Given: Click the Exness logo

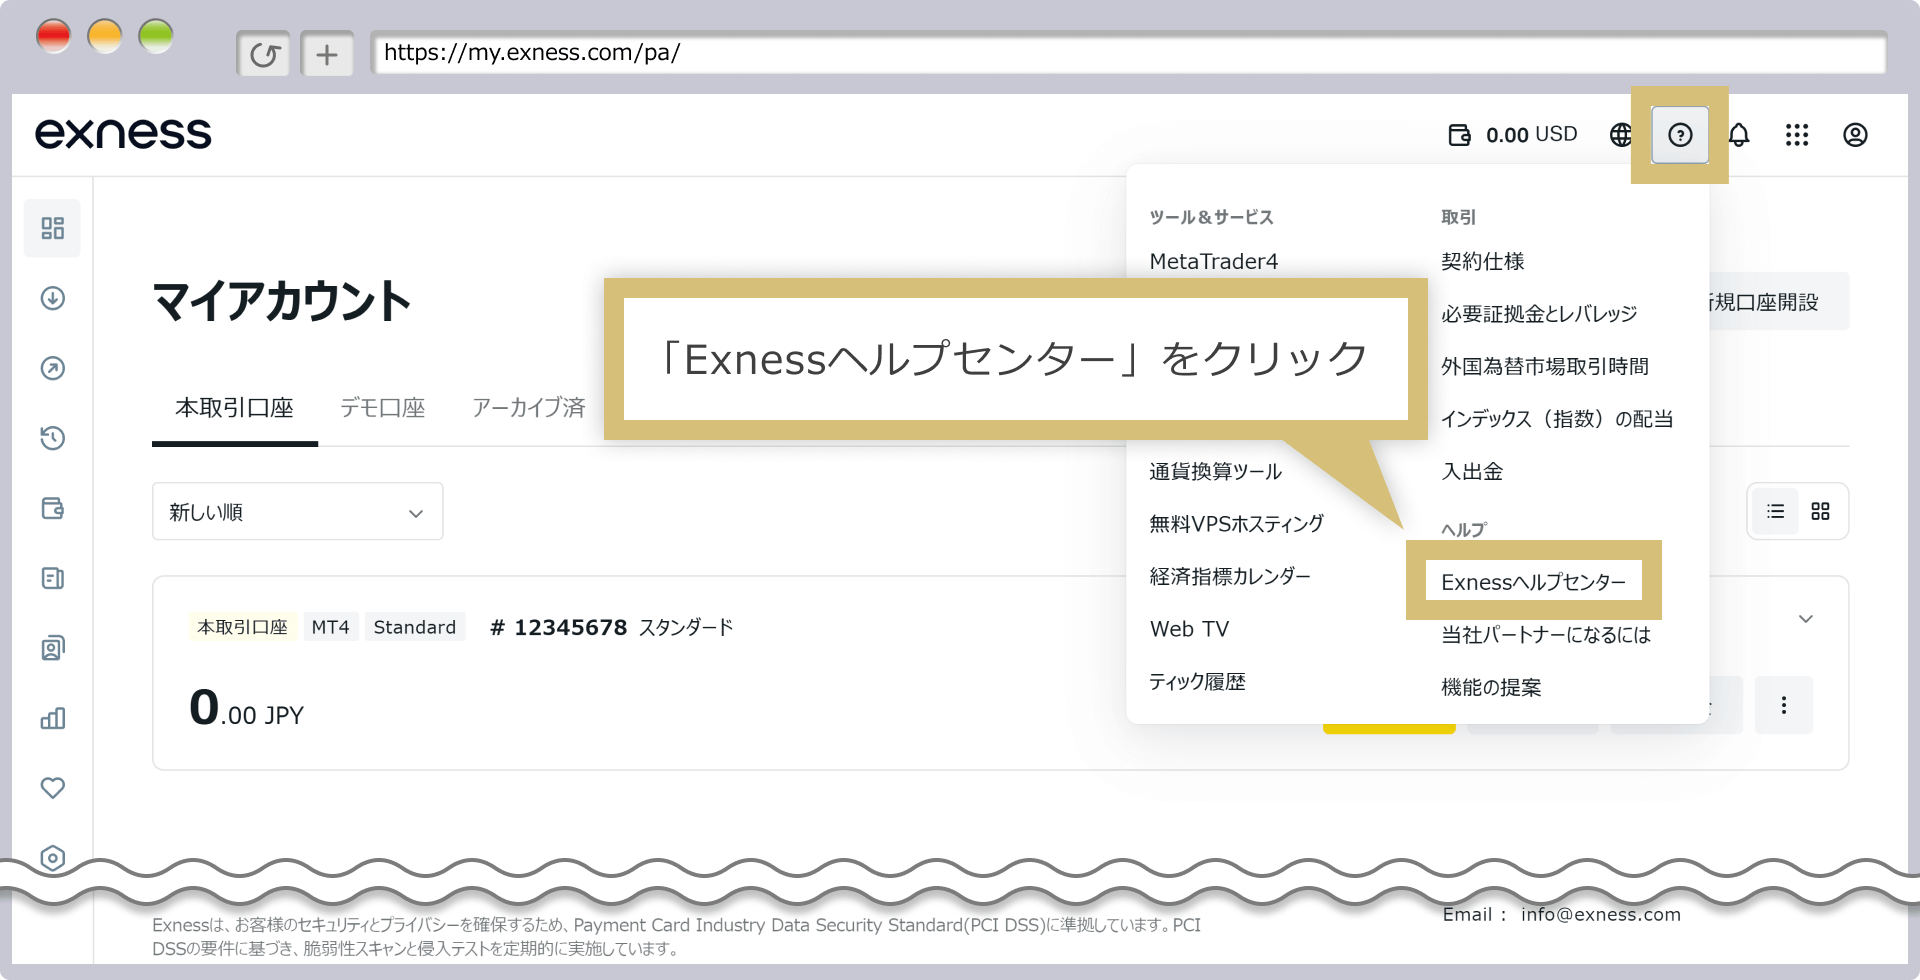Looking at the screenshot, I should coord(123,134).
